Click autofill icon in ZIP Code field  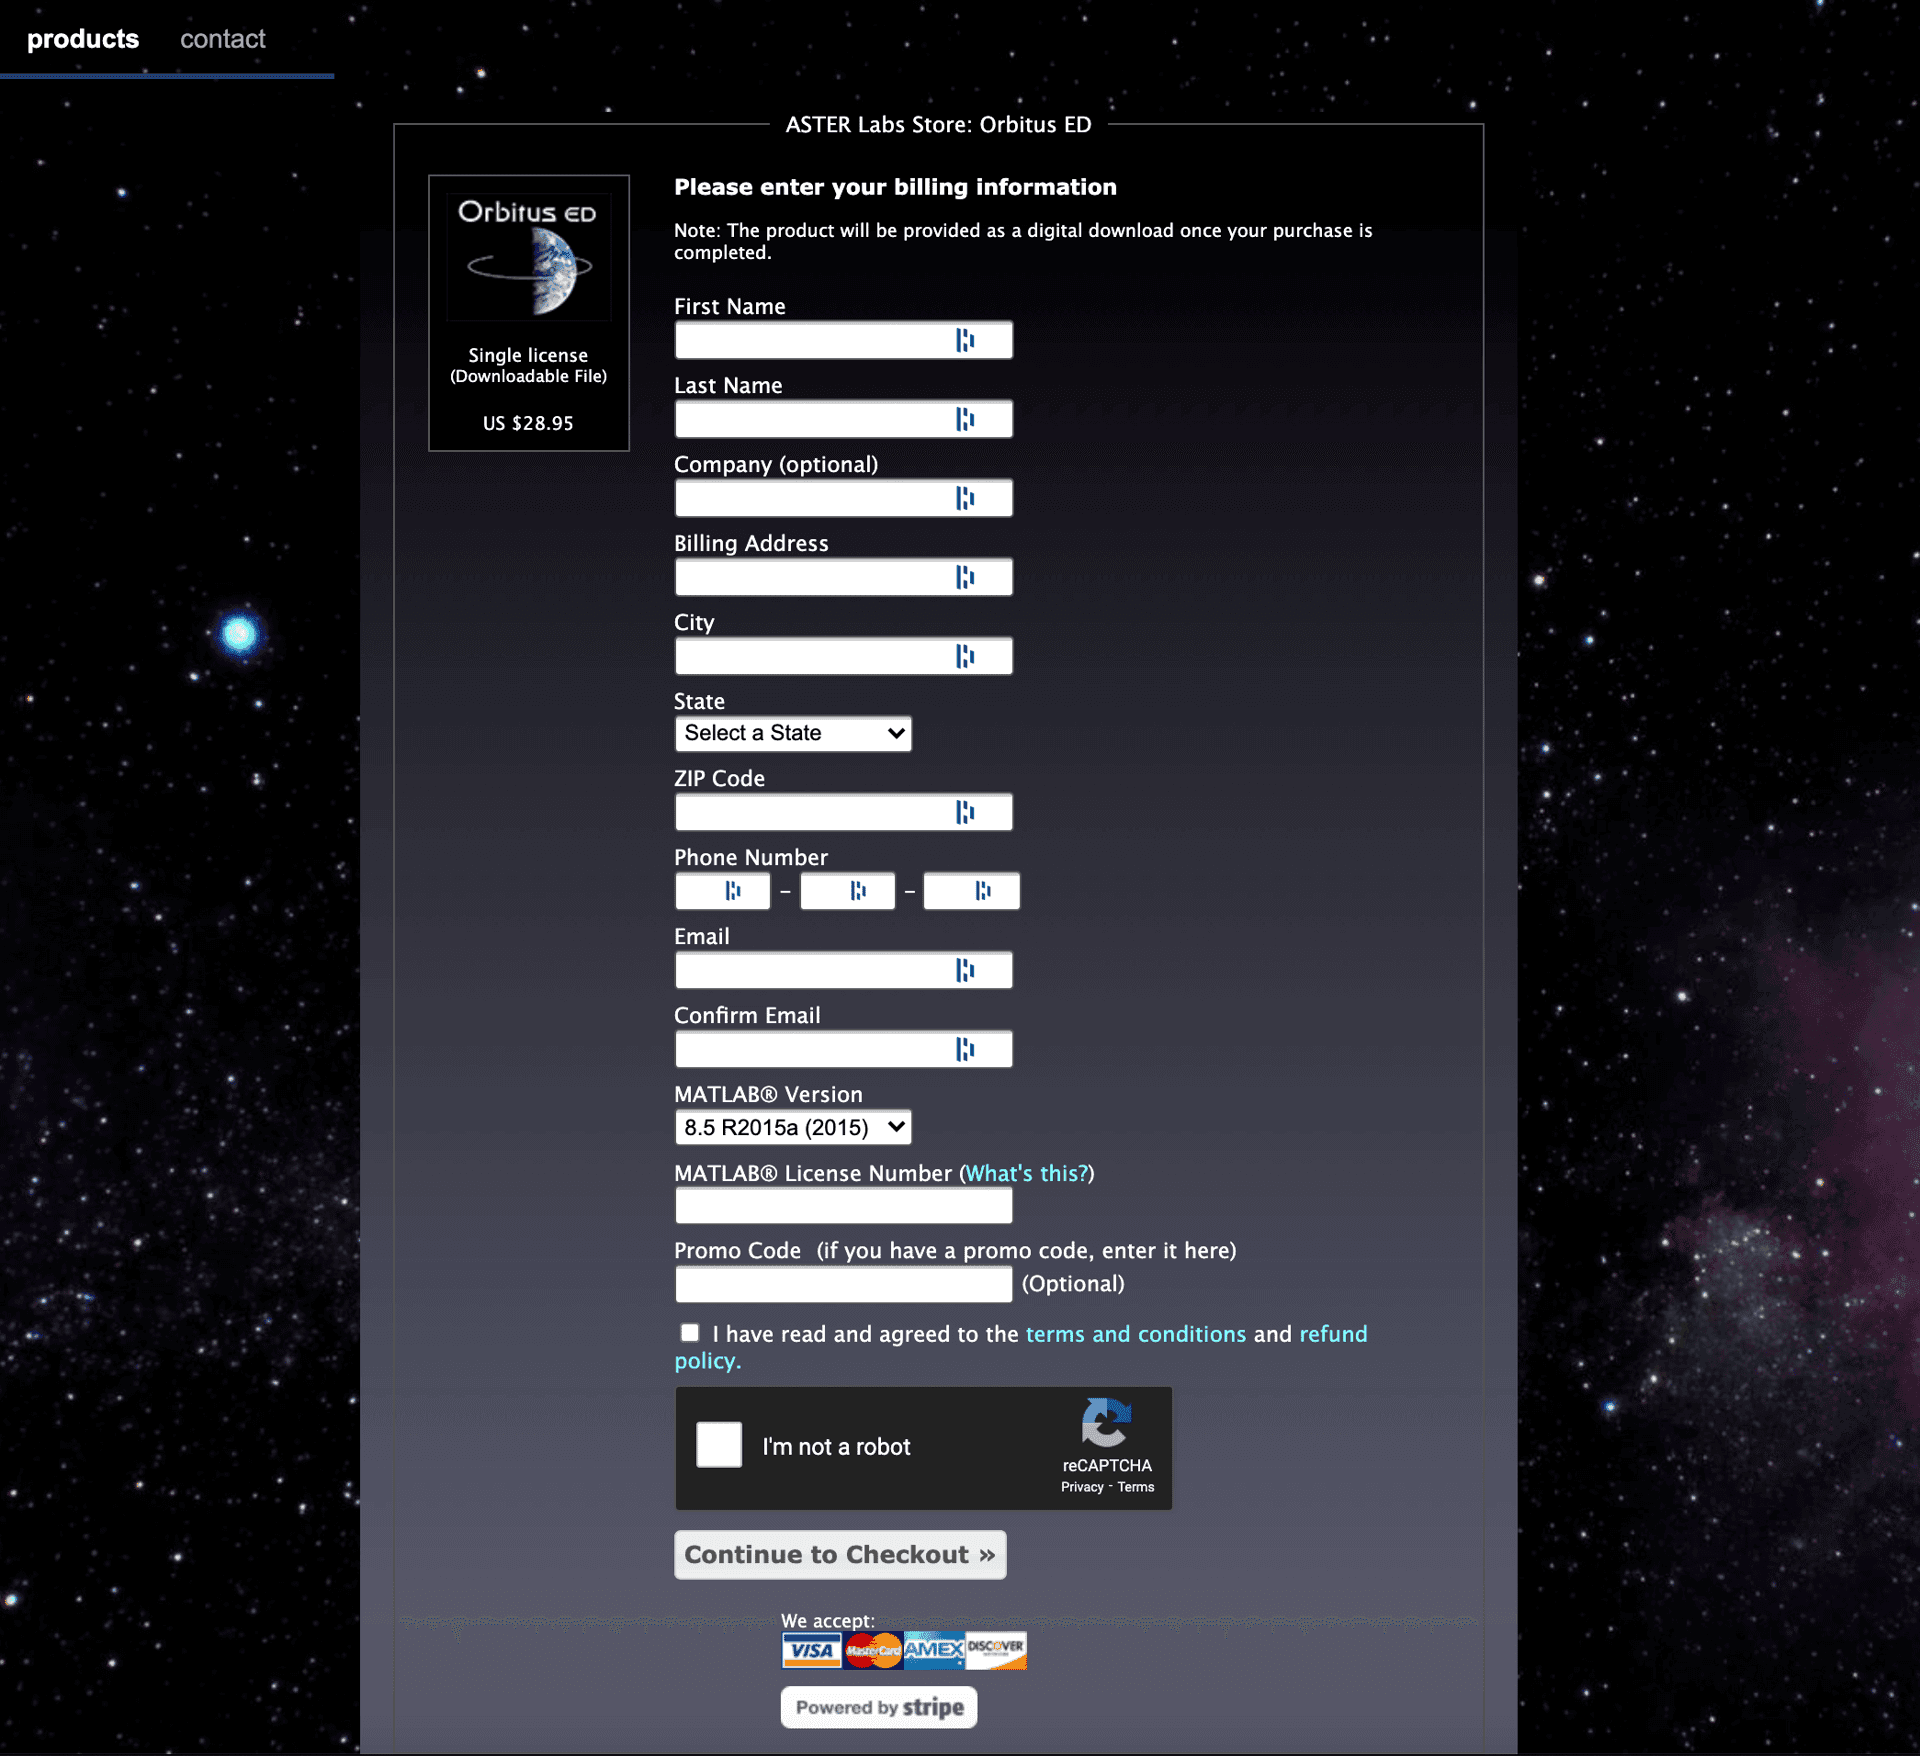964,813
